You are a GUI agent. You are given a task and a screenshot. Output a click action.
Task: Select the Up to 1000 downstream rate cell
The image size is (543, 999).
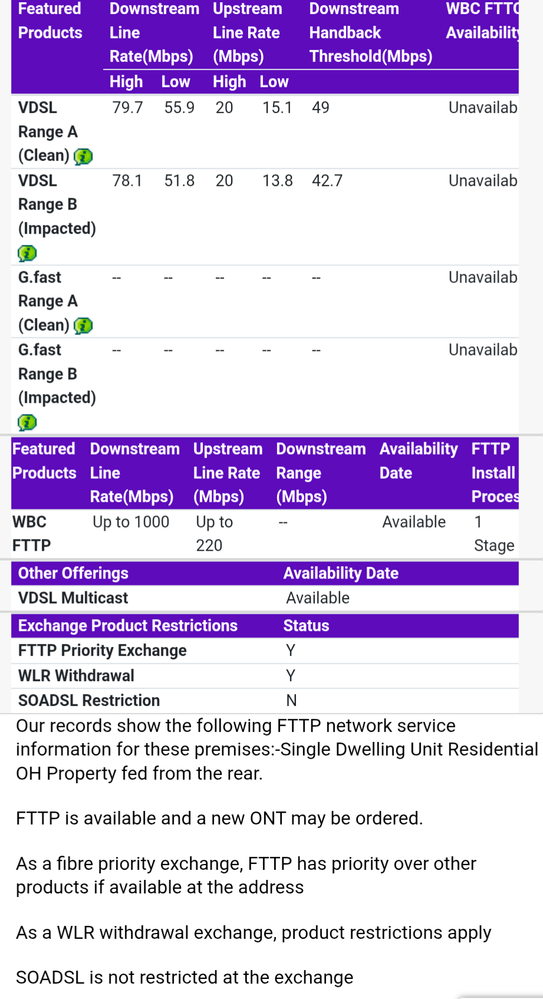131,522
